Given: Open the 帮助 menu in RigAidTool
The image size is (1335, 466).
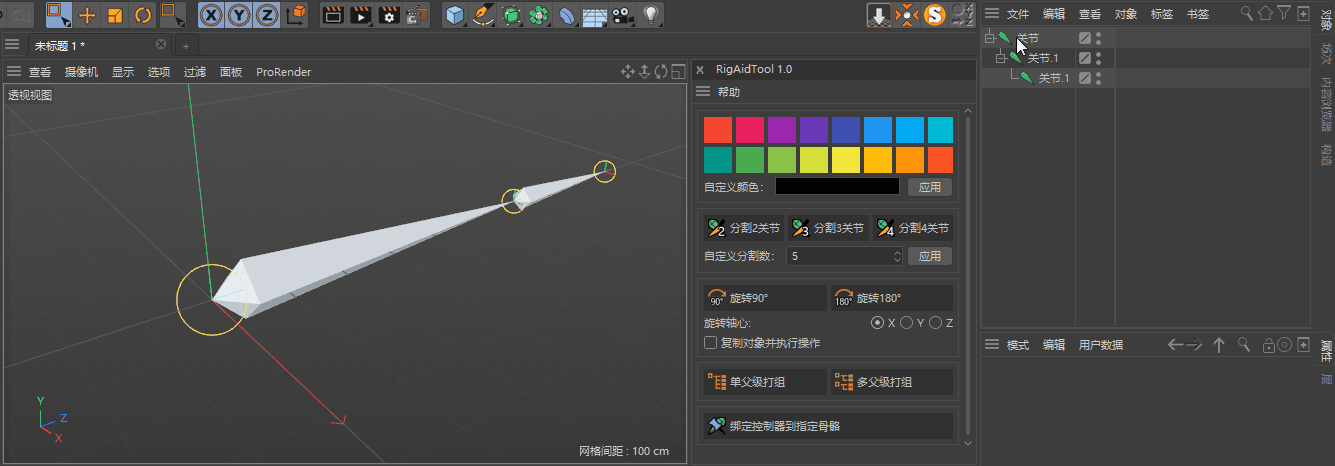Looking at the screenshot, I should coord(728,92).
